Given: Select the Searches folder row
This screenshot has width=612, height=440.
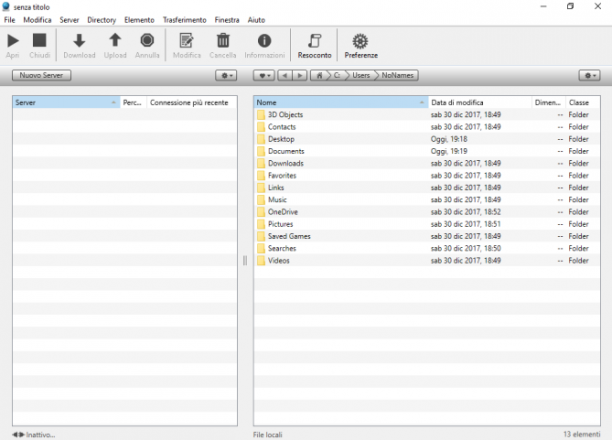Looking at the screenshot, I should [x=427, y=248].
